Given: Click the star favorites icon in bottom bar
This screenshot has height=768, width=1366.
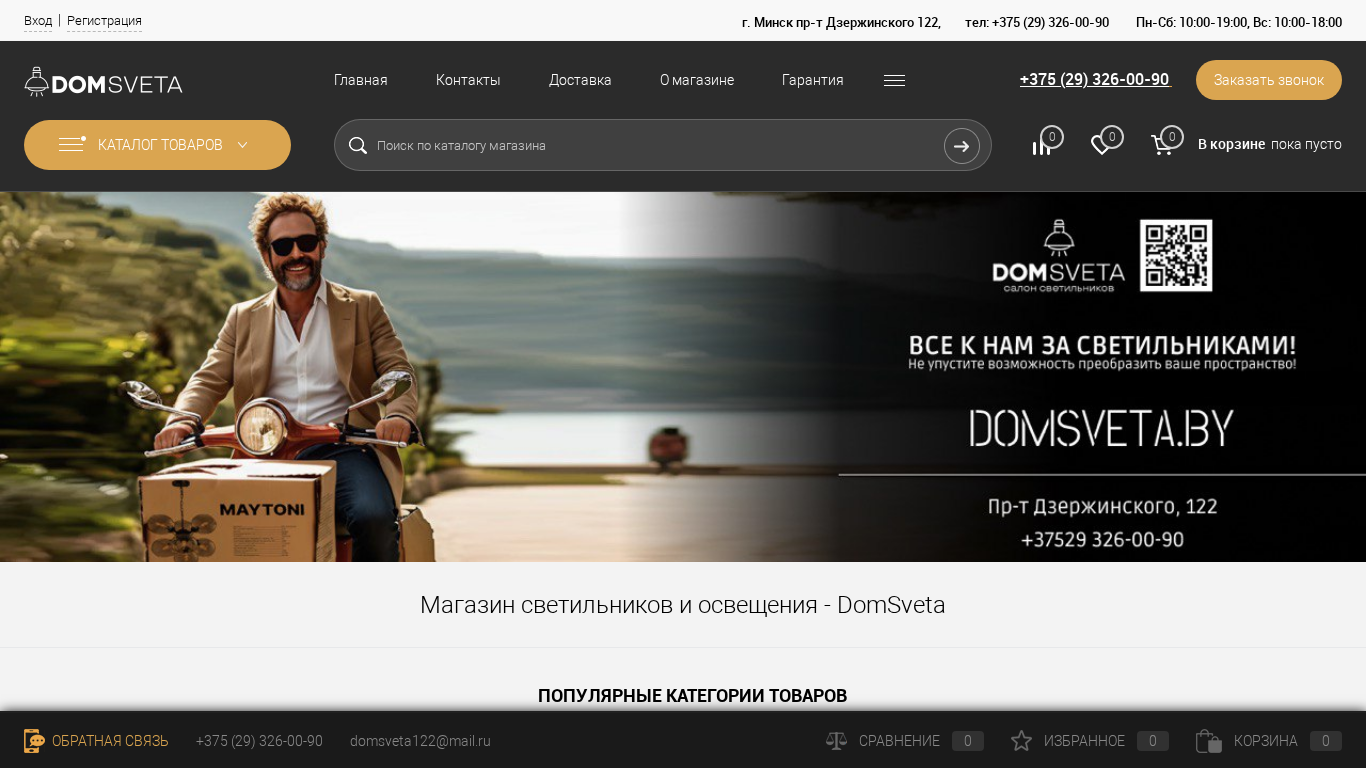Looking at the screenshot, I should (x=1021, y=741).
